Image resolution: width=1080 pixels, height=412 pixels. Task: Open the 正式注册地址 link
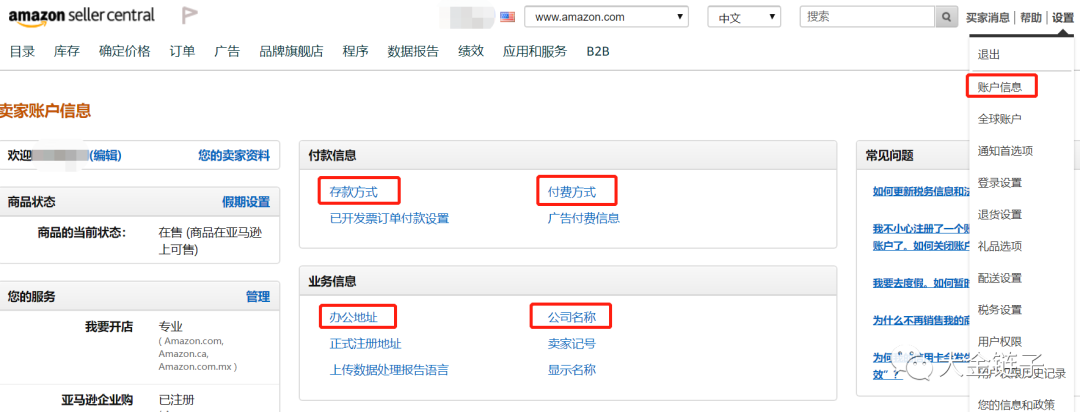pyautogui.click(x=365, y=344)
